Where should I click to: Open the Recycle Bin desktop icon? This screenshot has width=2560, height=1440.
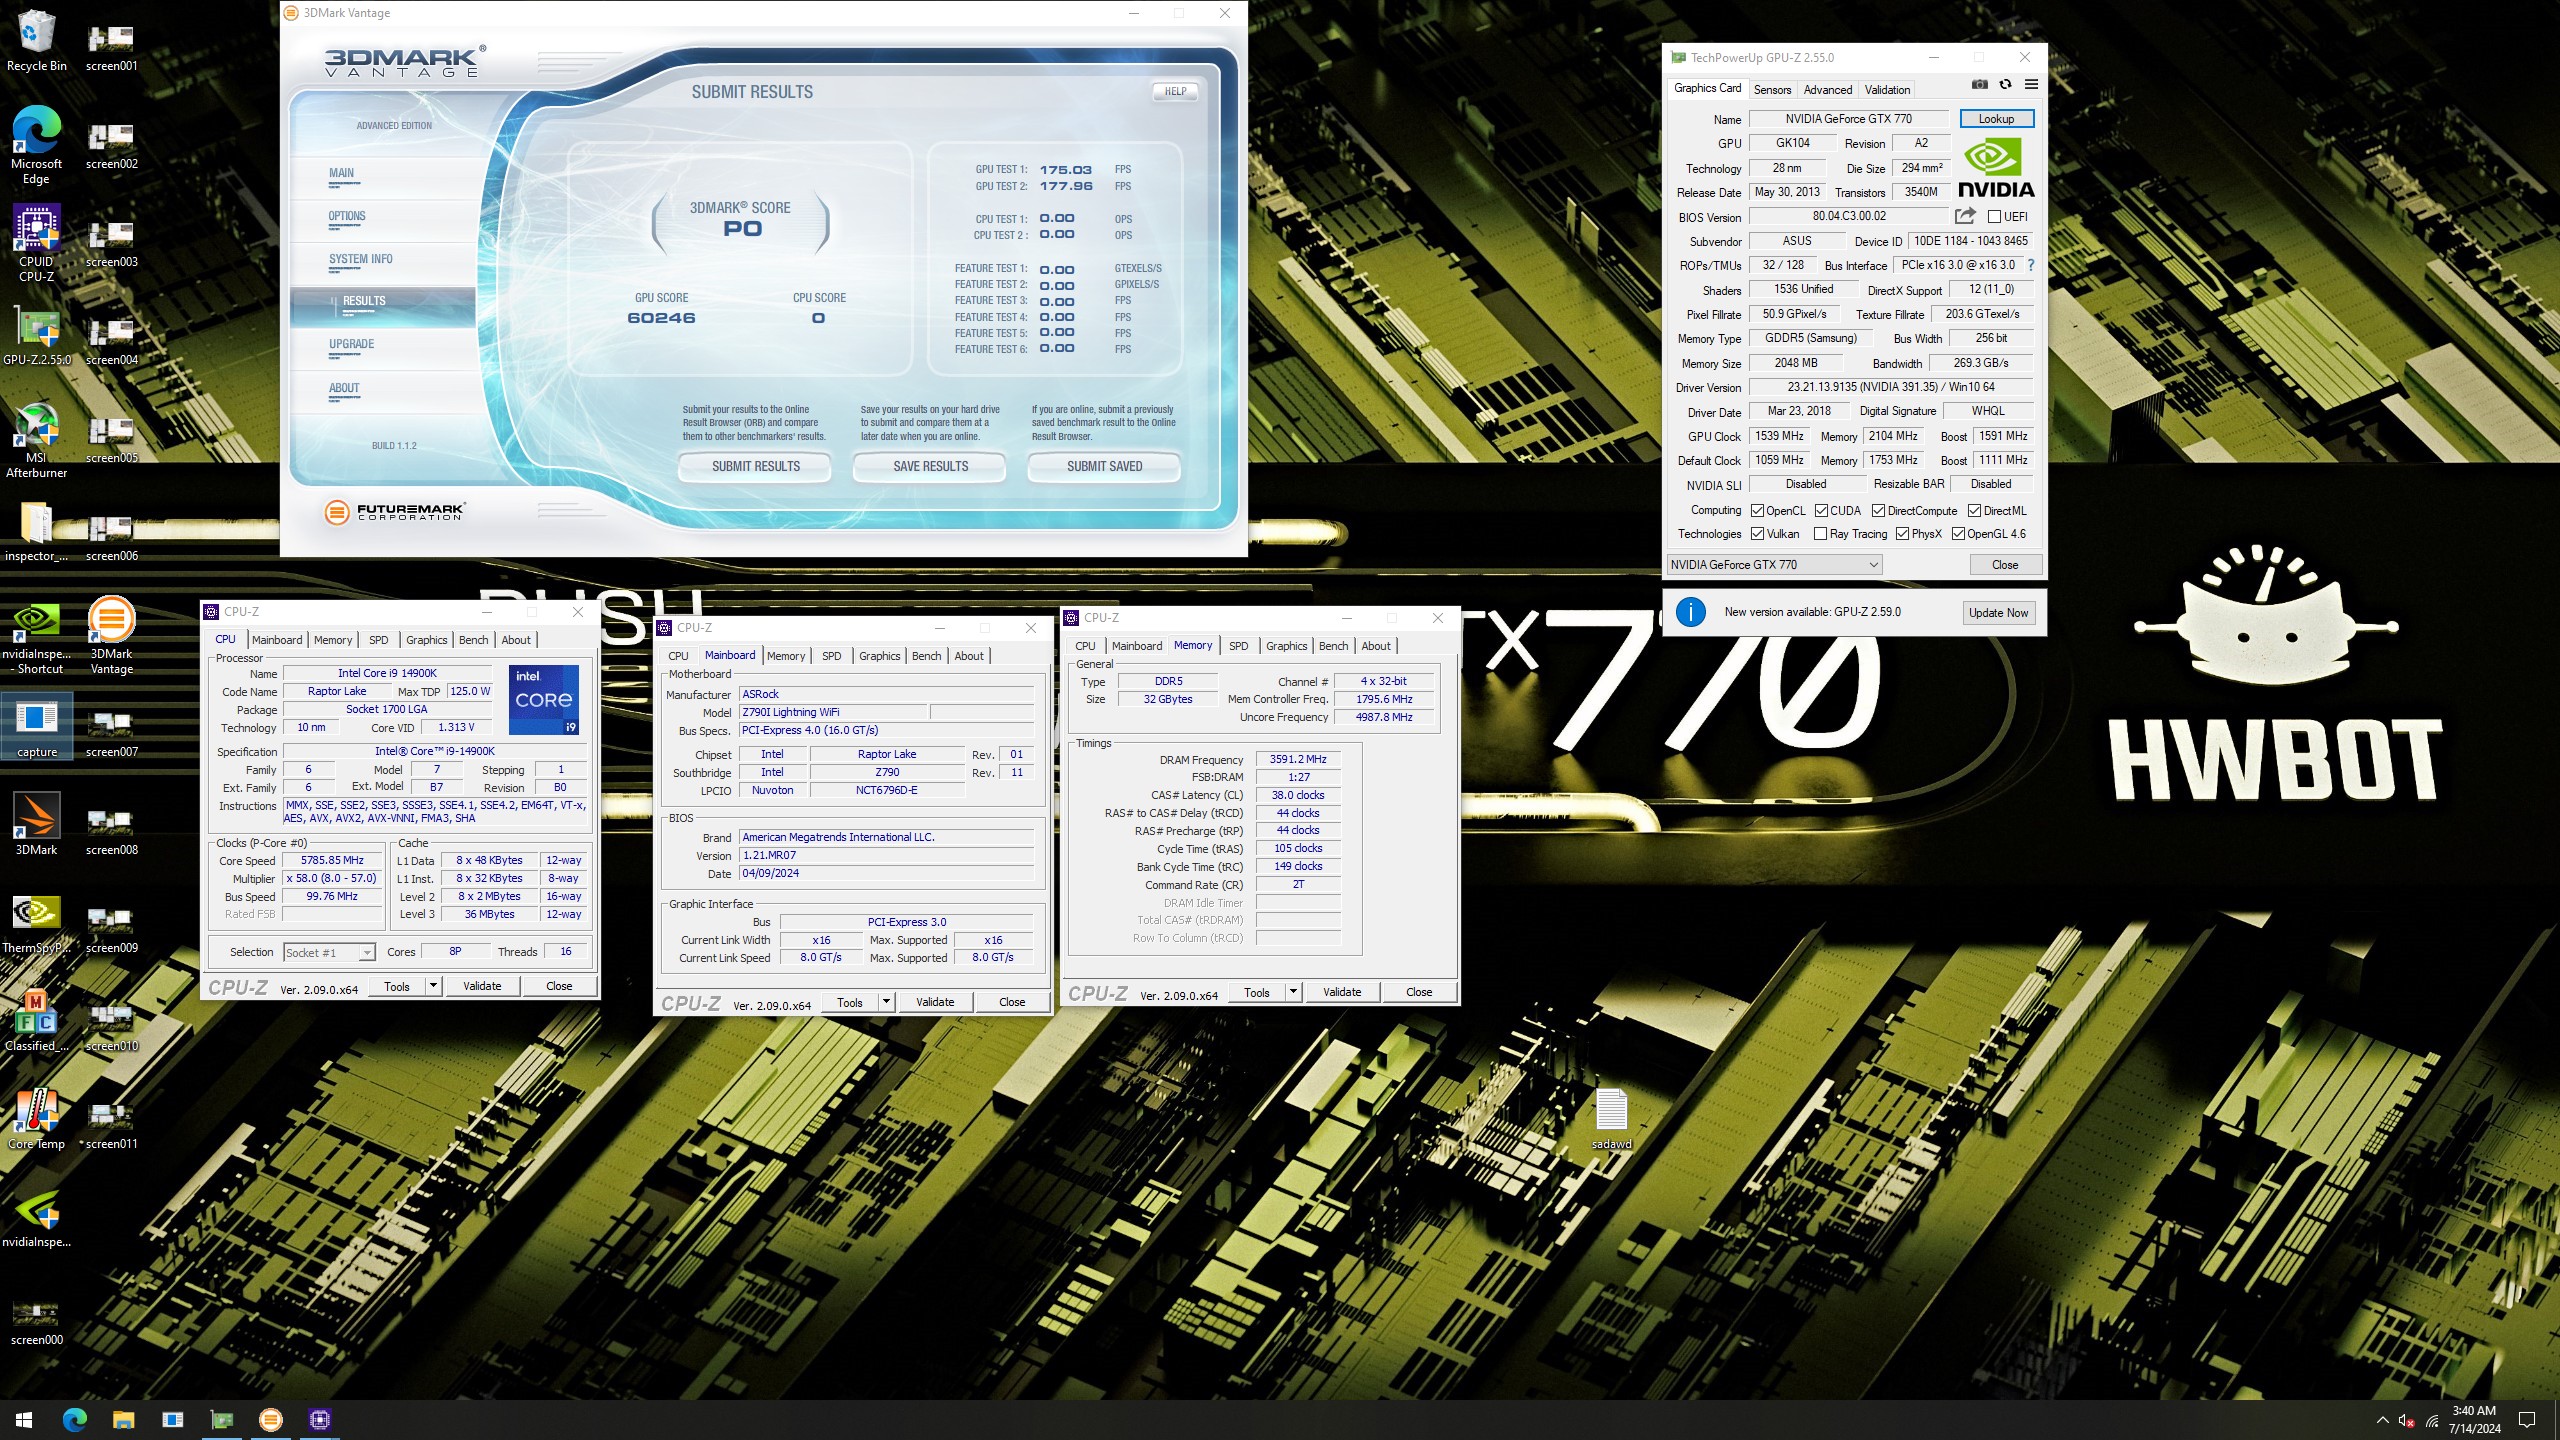36,40
